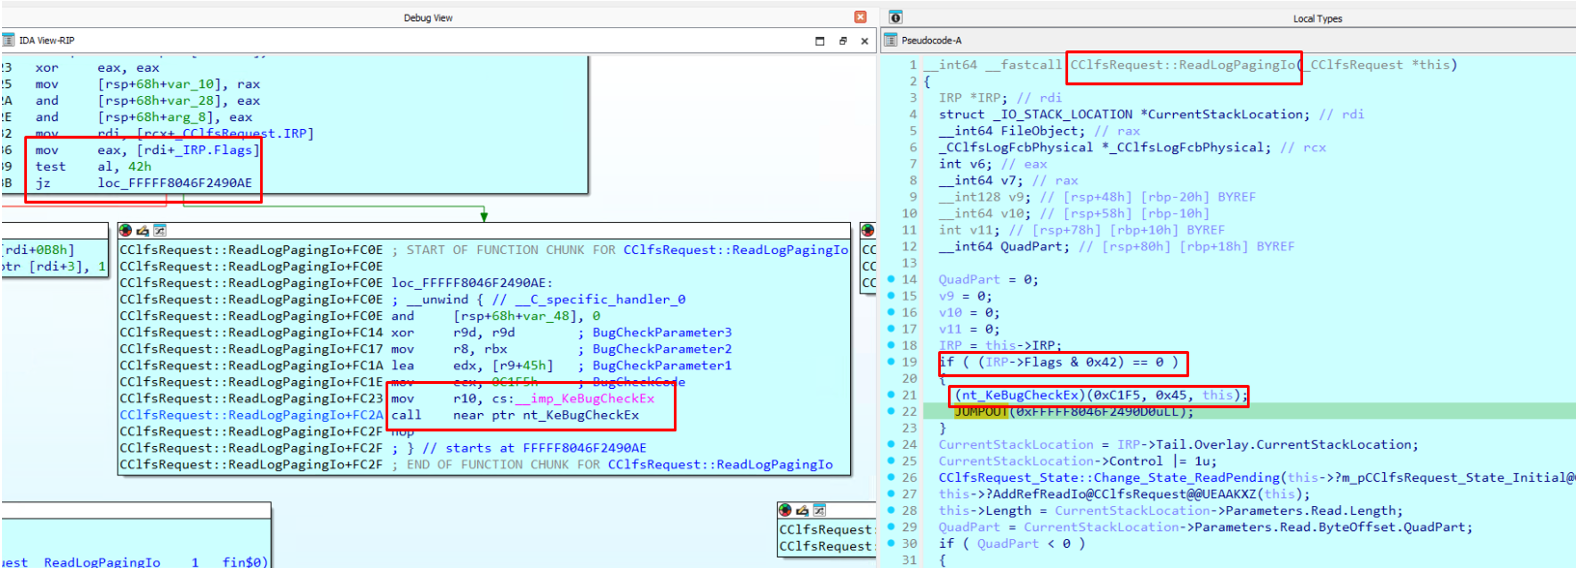This screenshot has width=1576, height=568.
Task: Toggle breakpoint dot on pseudocode line 21
Action: [891, 395]
